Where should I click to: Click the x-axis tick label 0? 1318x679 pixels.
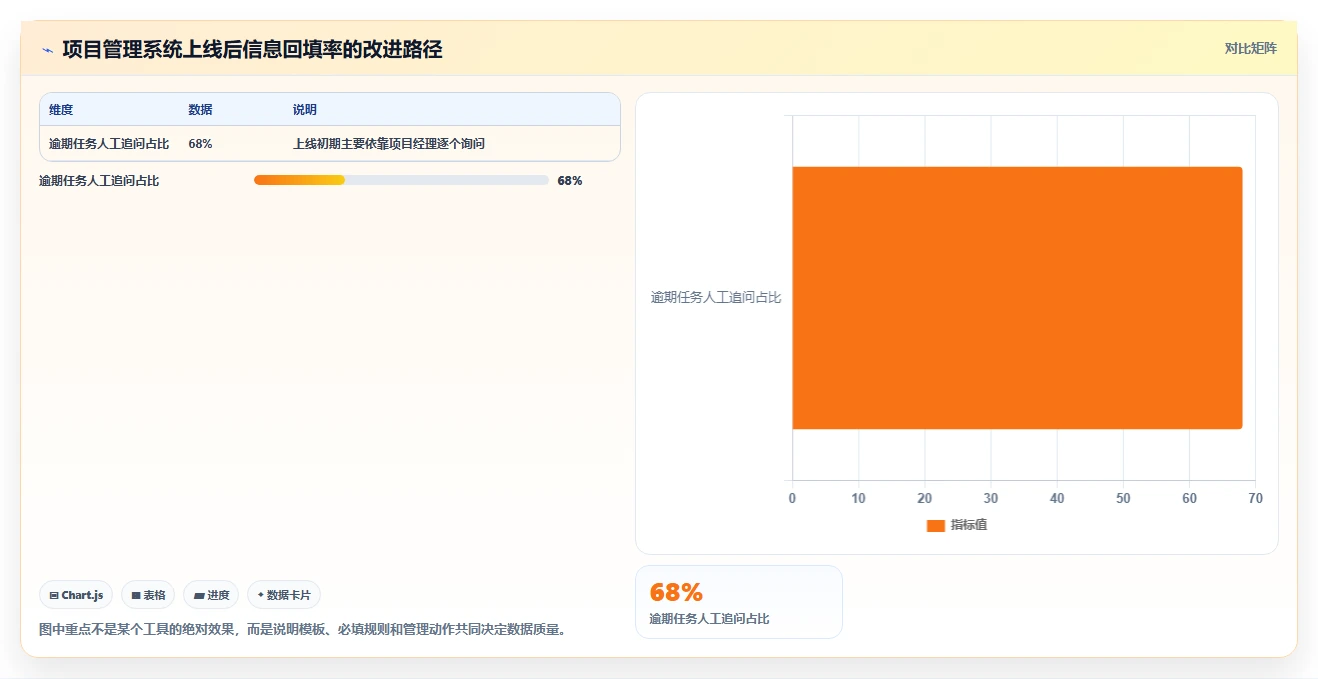coord(792,498)
